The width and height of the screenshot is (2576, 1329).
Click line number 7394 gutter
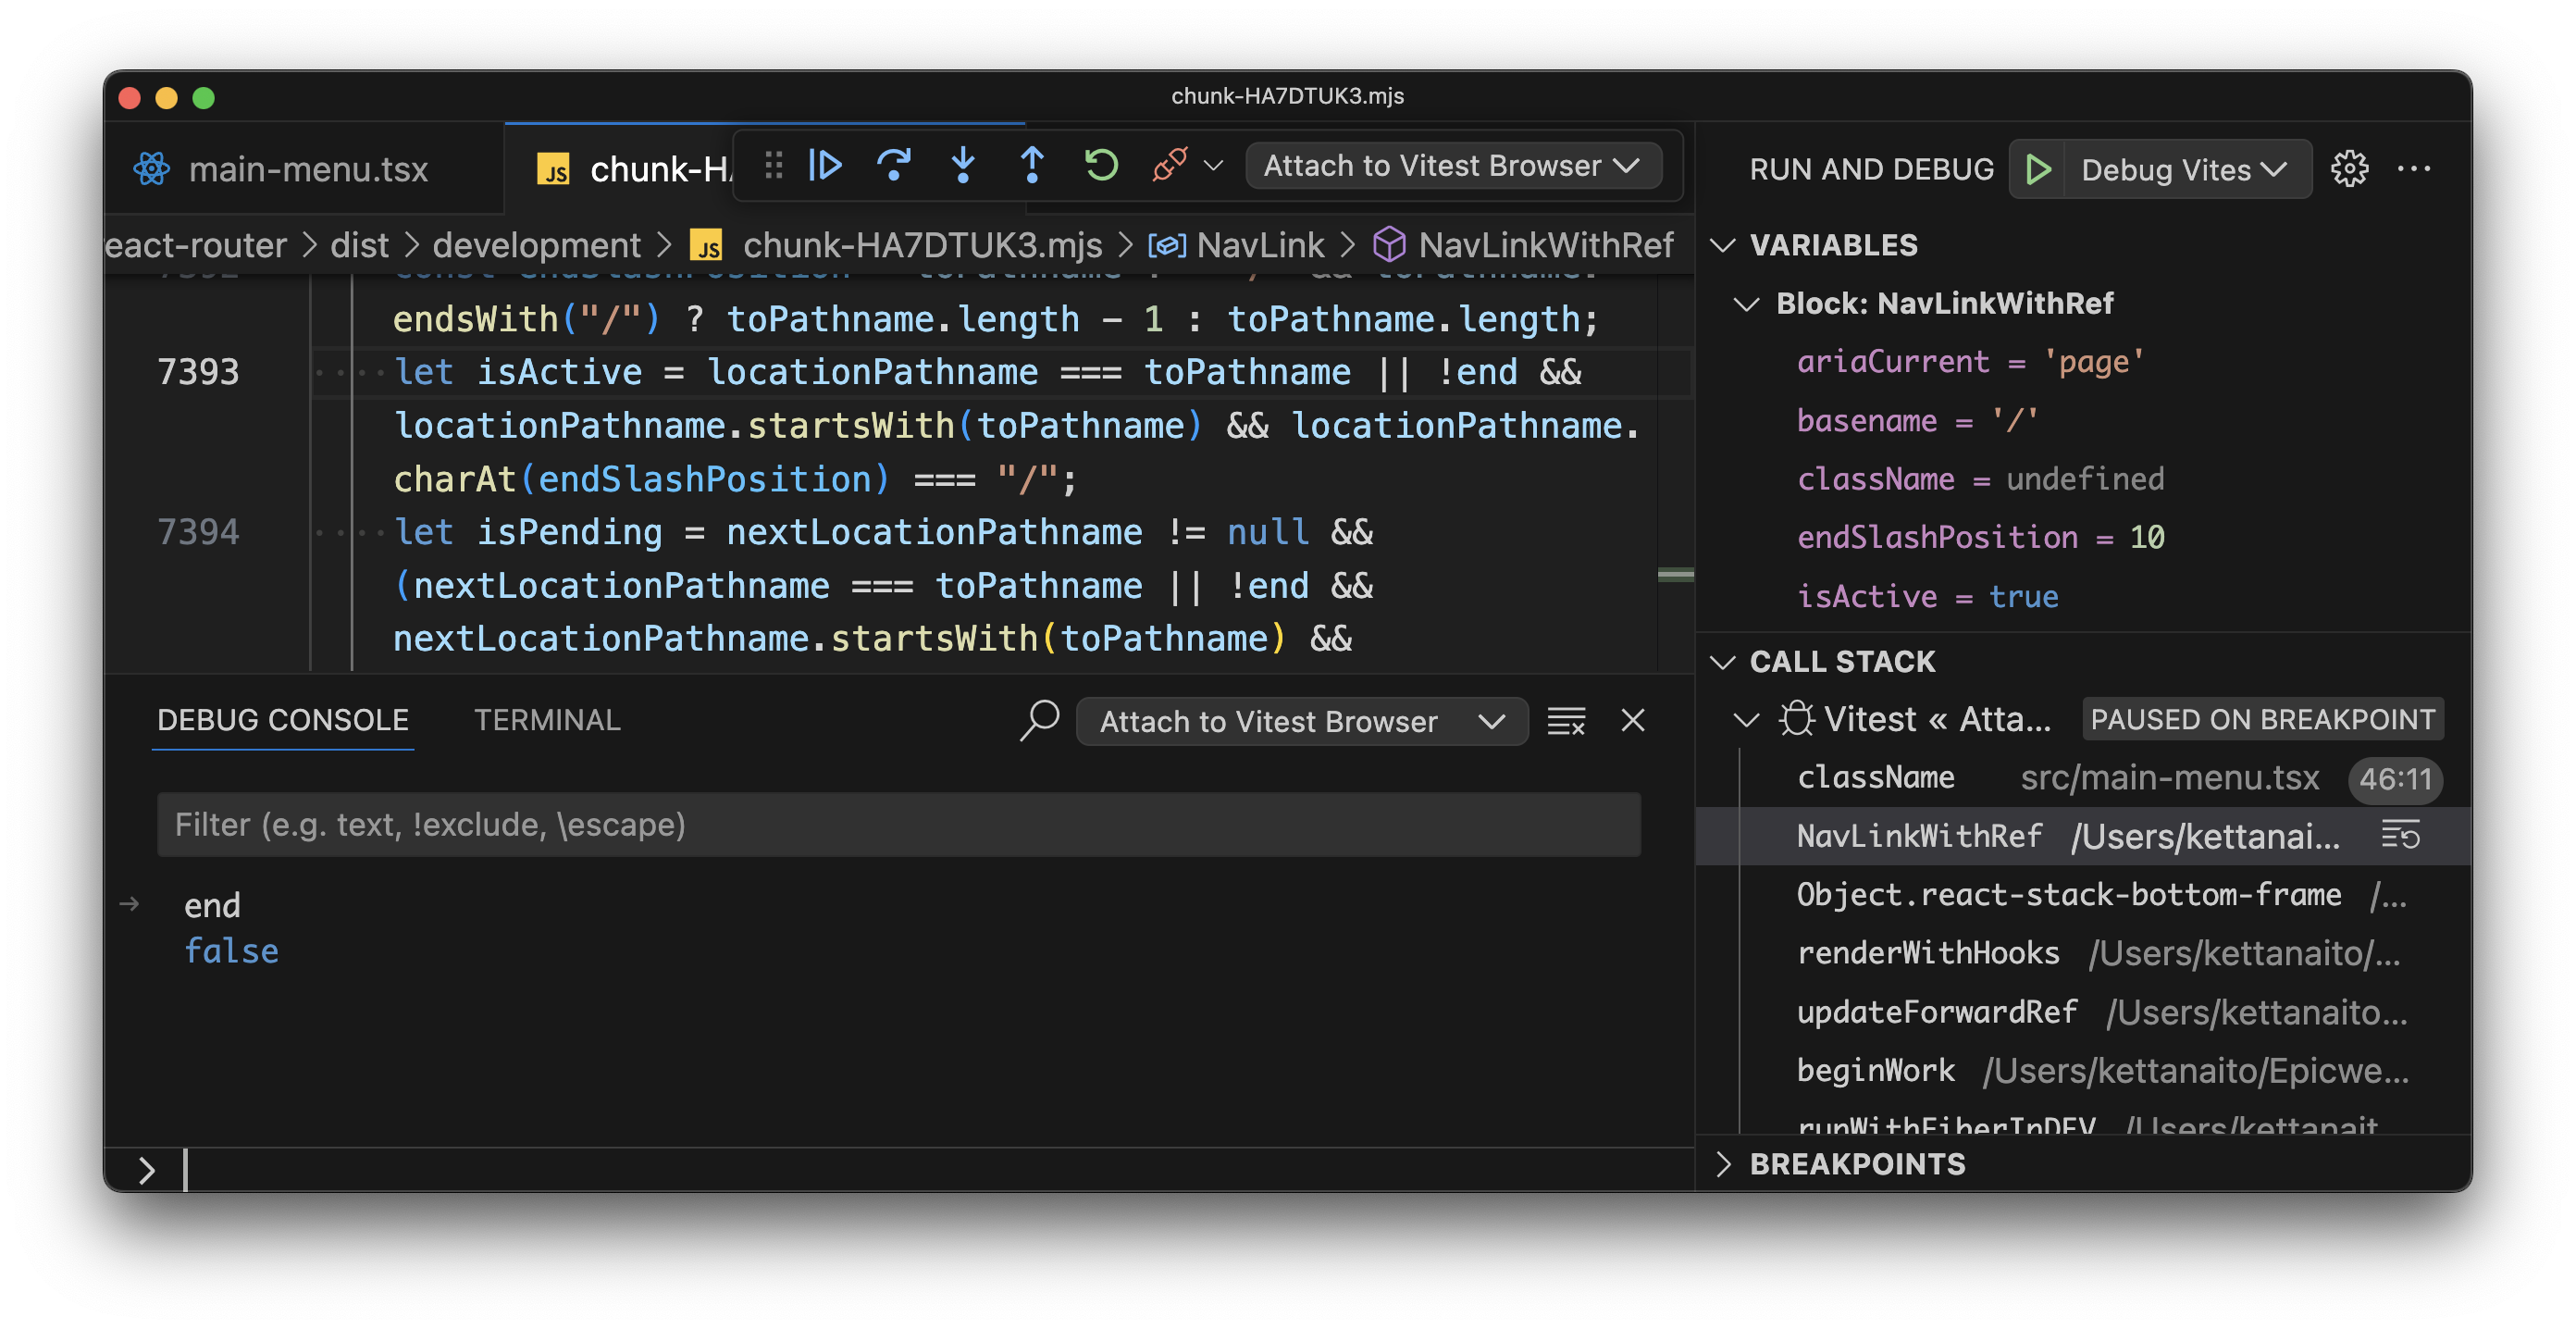click(x=198, y=533)
